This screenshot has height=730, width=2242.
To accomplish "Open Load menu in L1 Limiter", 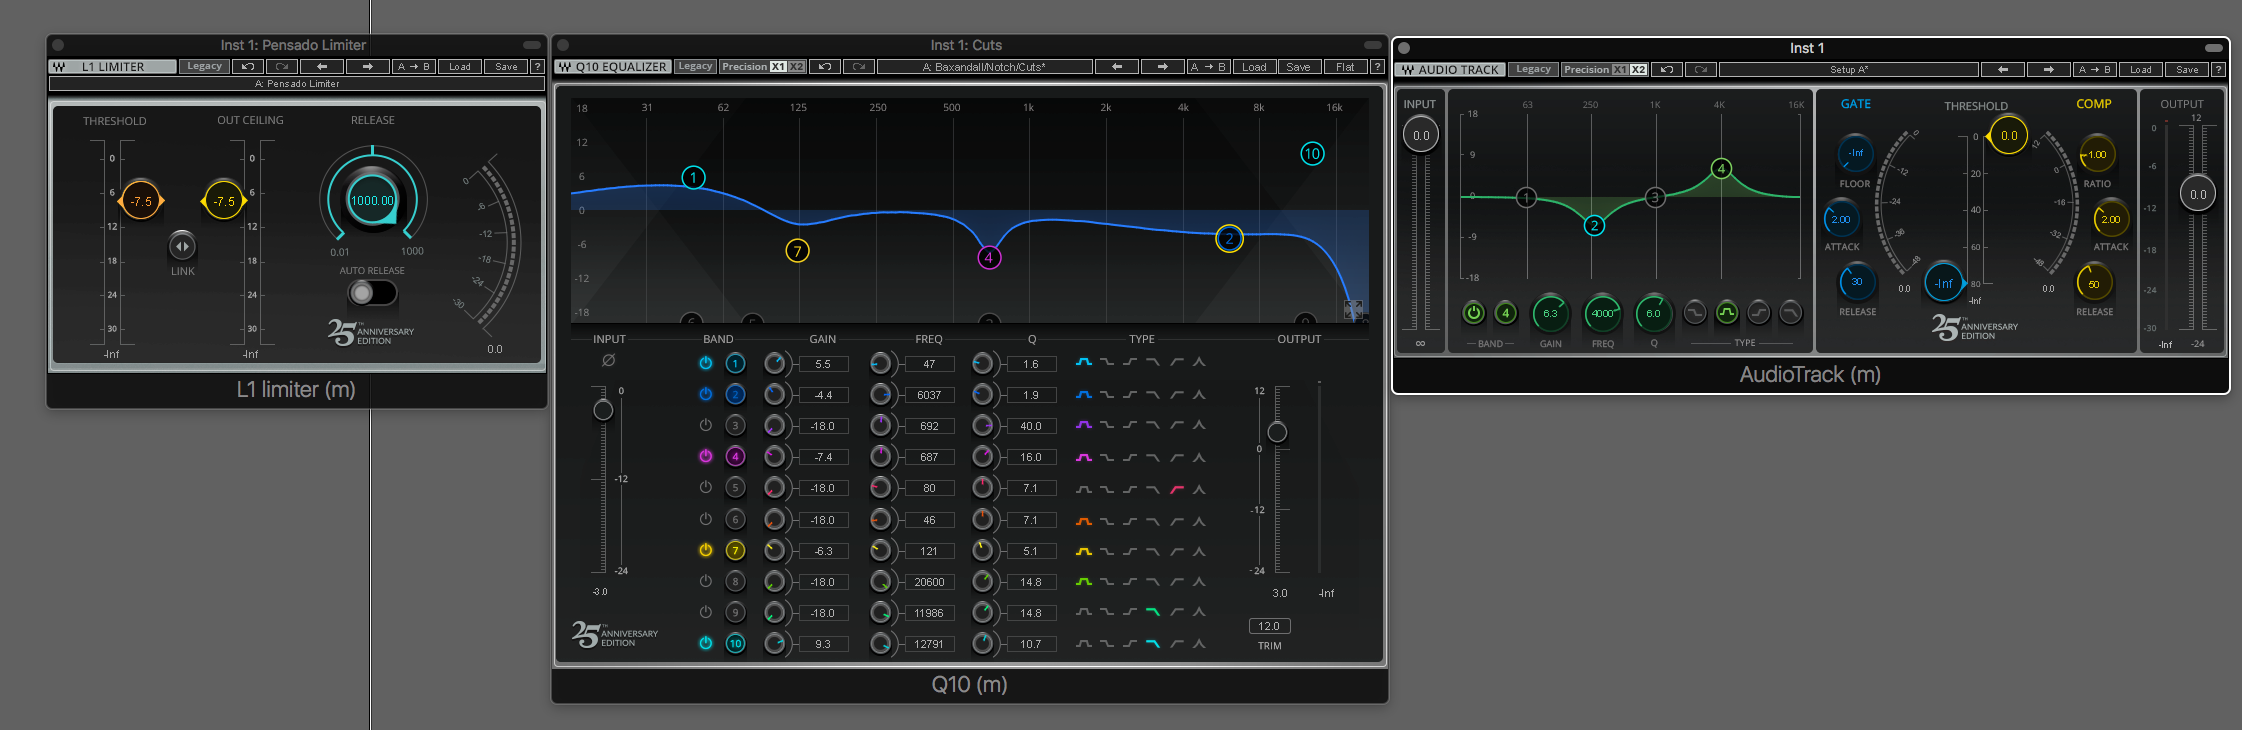I will pos(460,67).
